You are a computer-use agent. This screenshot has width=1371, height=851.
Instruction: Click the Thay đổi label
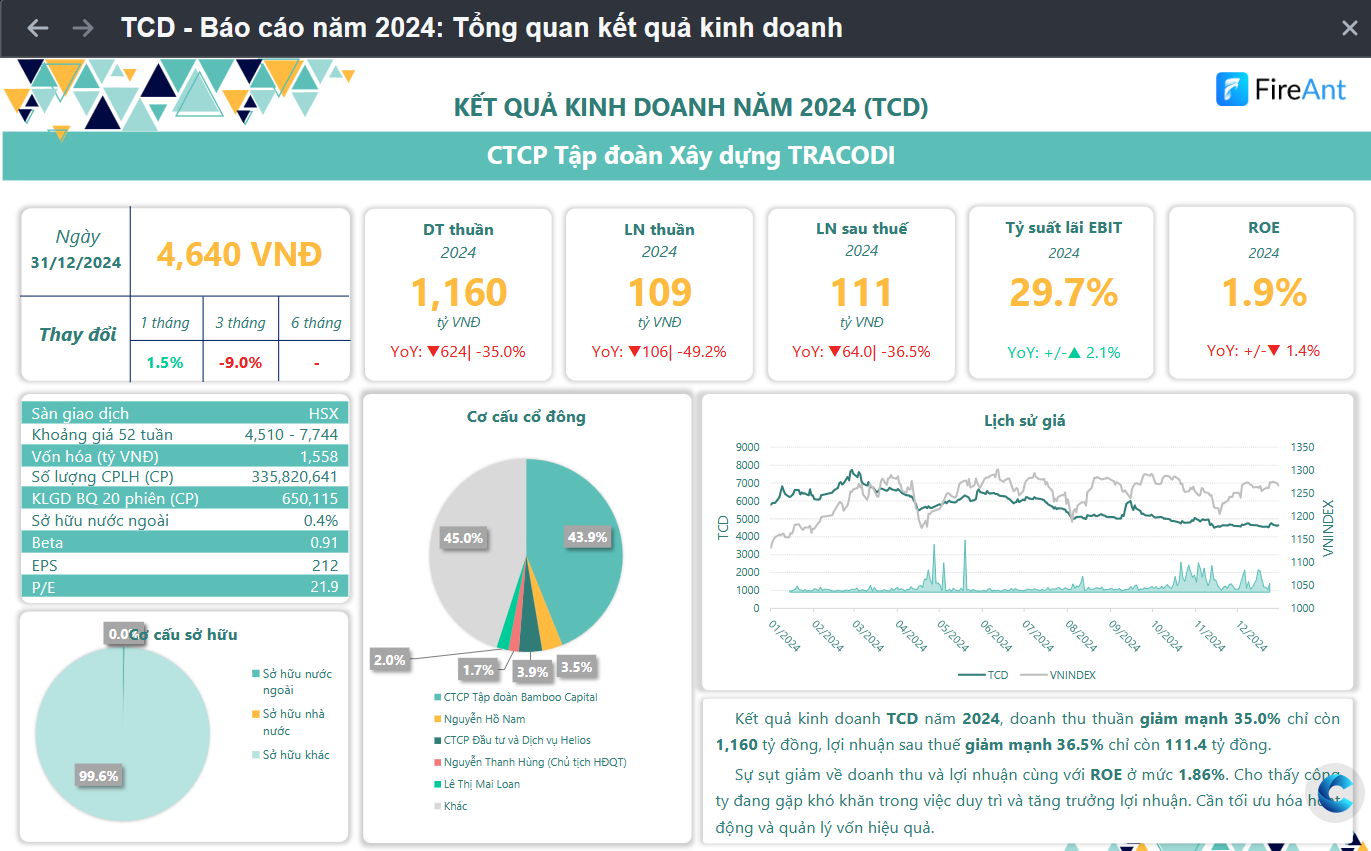point(77,334)
